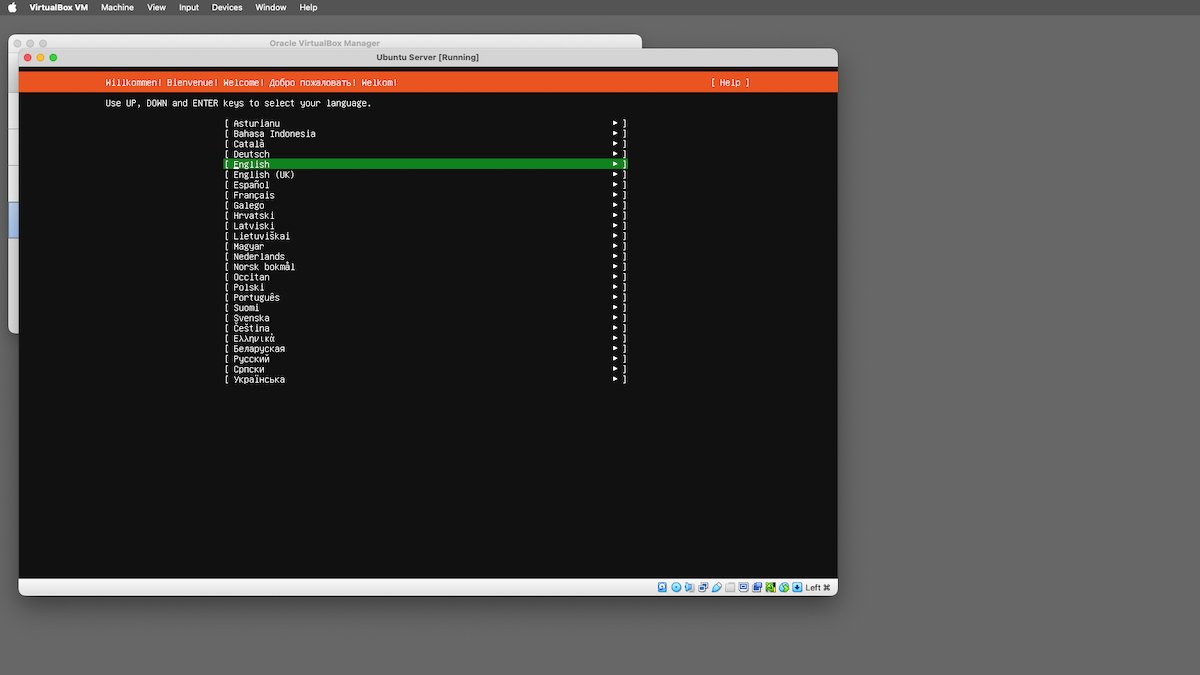The width and height of the screenshot is (1200, 675).
Task: Click the mouse integration globe status icon
Action: pyautogui.click(x=784, y=587)
